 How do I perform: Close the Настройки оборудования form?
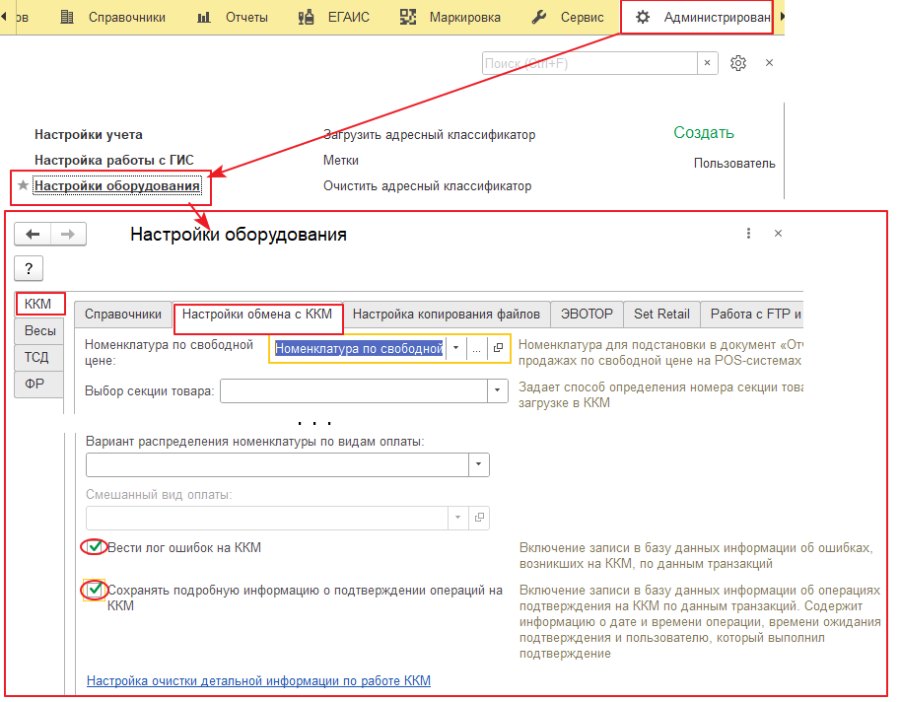pyautogui.click(x=778, y=233)
